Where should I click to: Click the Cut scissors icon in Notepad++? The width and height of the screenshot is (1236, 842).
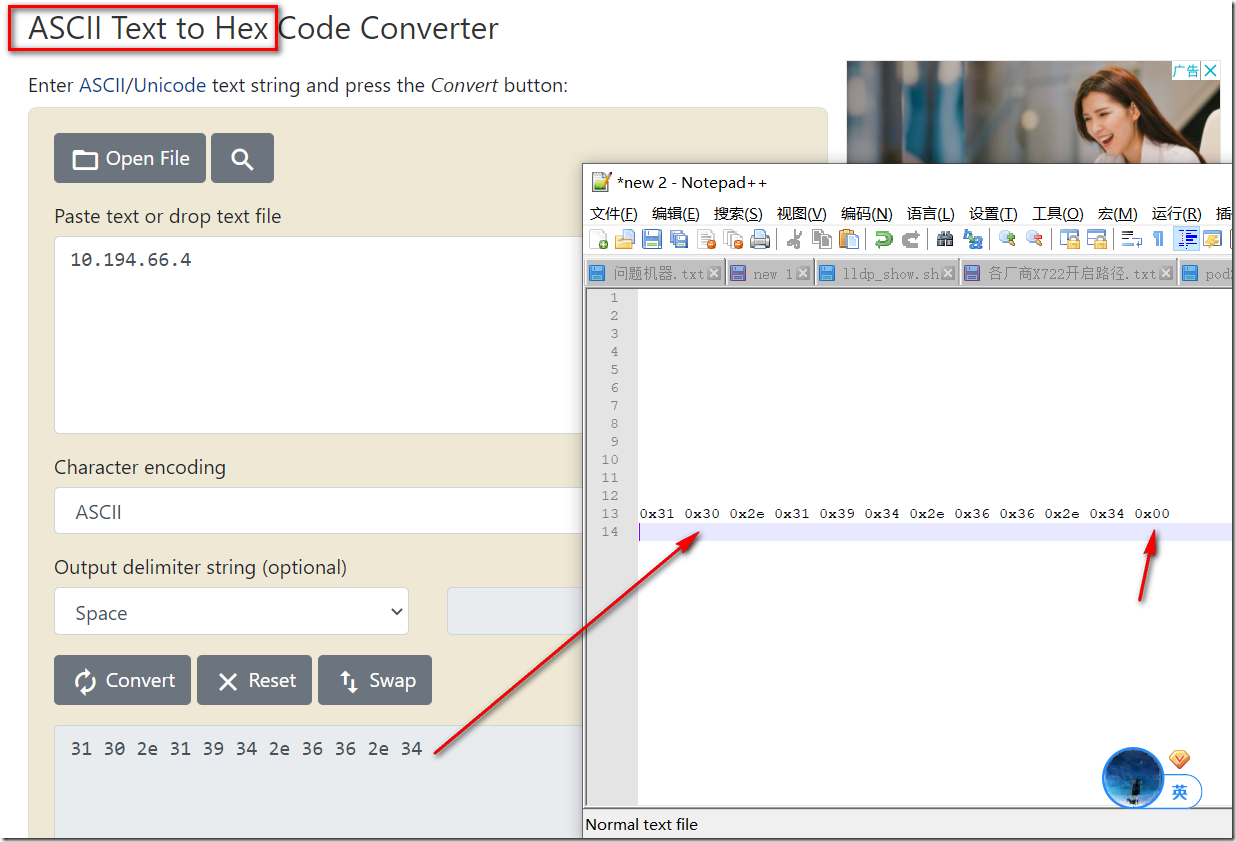[795, 239]
